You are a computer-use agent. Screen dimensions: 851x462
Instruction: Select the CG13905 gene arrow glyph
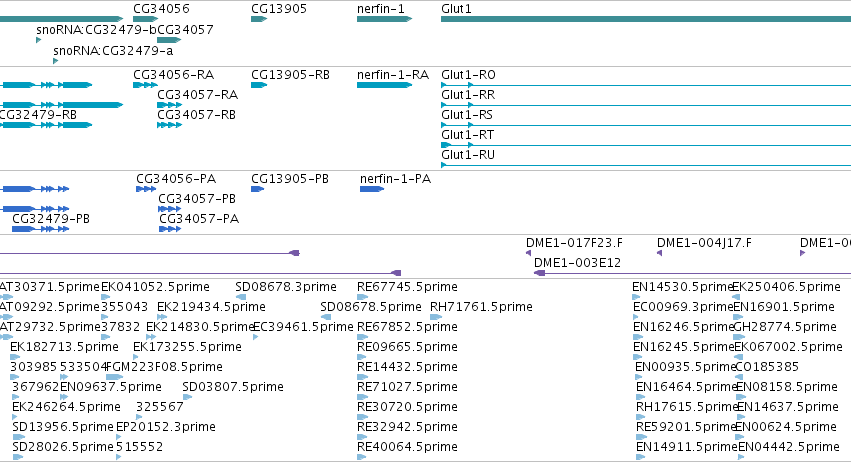pyautogui.click(x=259, y=19)
